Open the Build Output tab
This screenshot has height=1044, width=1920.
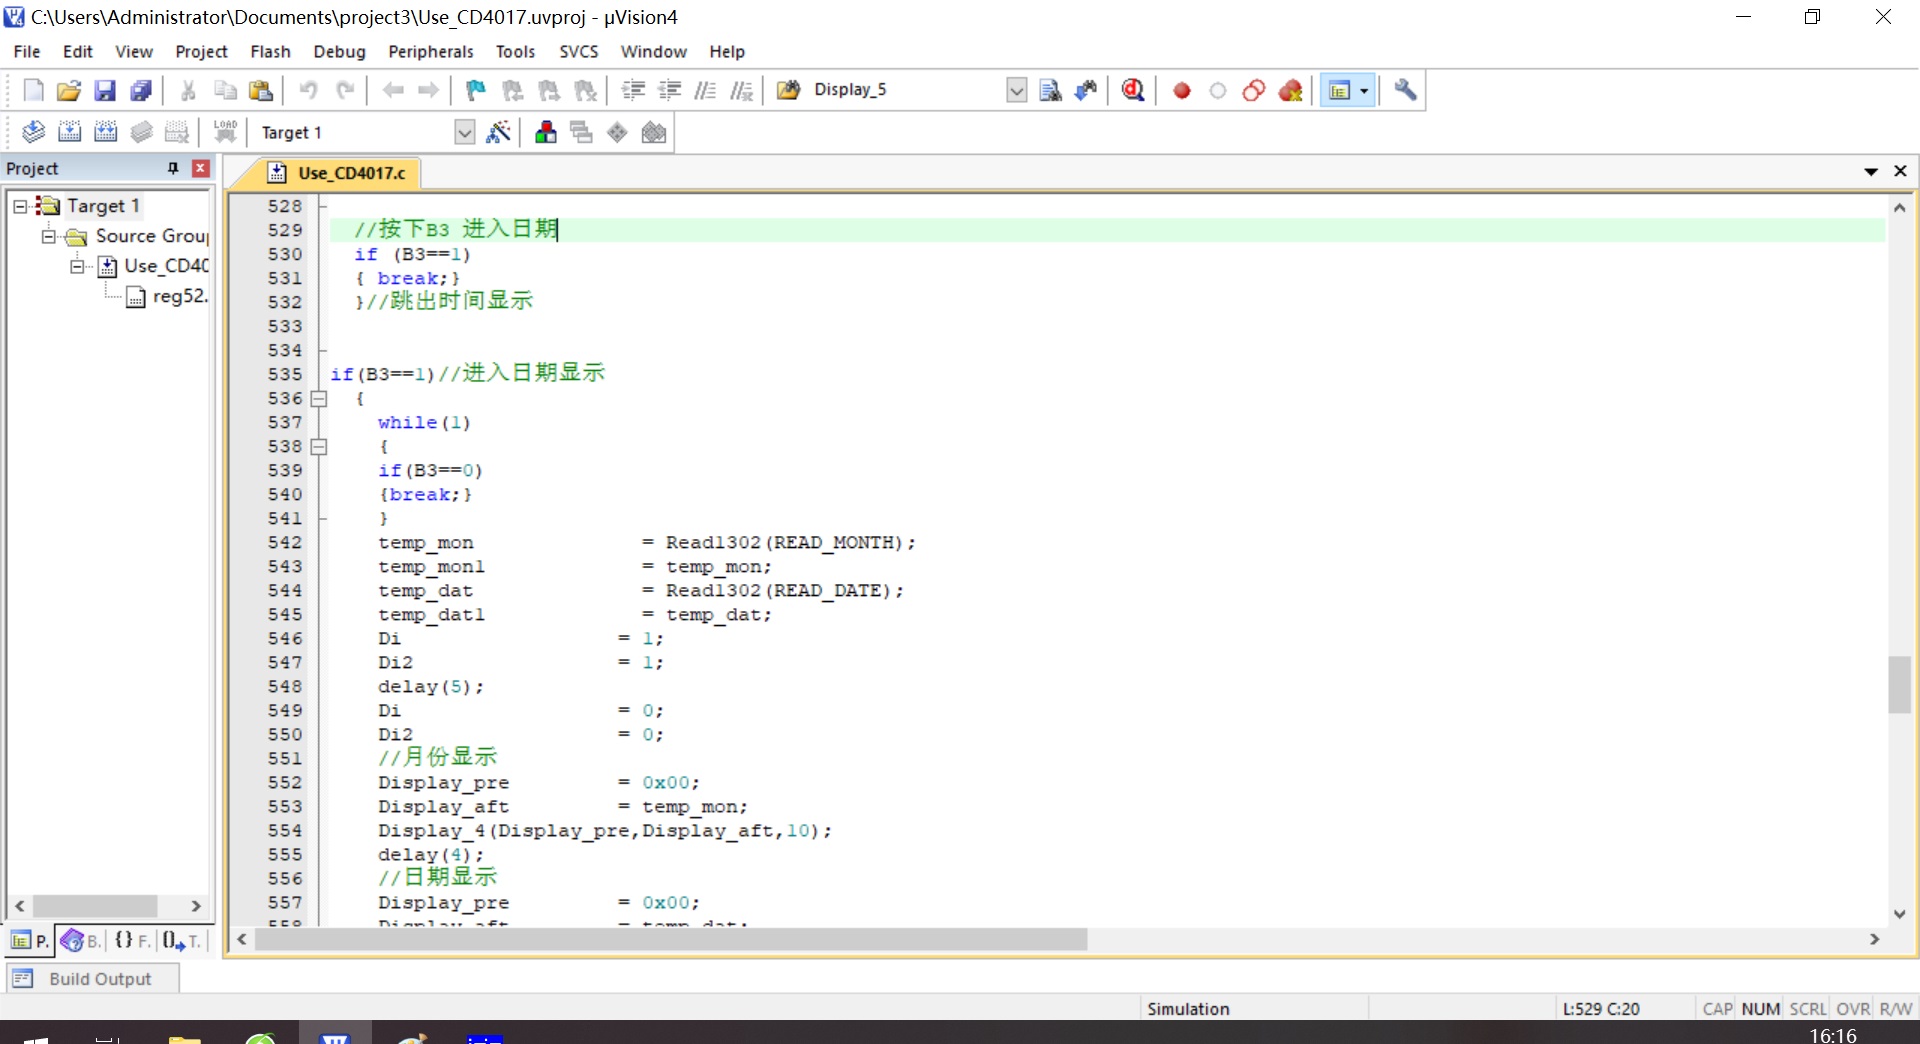pyautogui.click(x=92, y=978)
